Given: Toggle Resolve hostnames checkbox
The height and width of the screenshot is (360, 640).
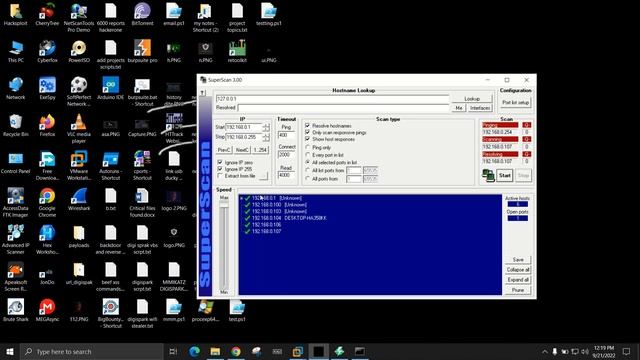Looking at the screenshot, I should pyautogui.click(x=307, y=126).
